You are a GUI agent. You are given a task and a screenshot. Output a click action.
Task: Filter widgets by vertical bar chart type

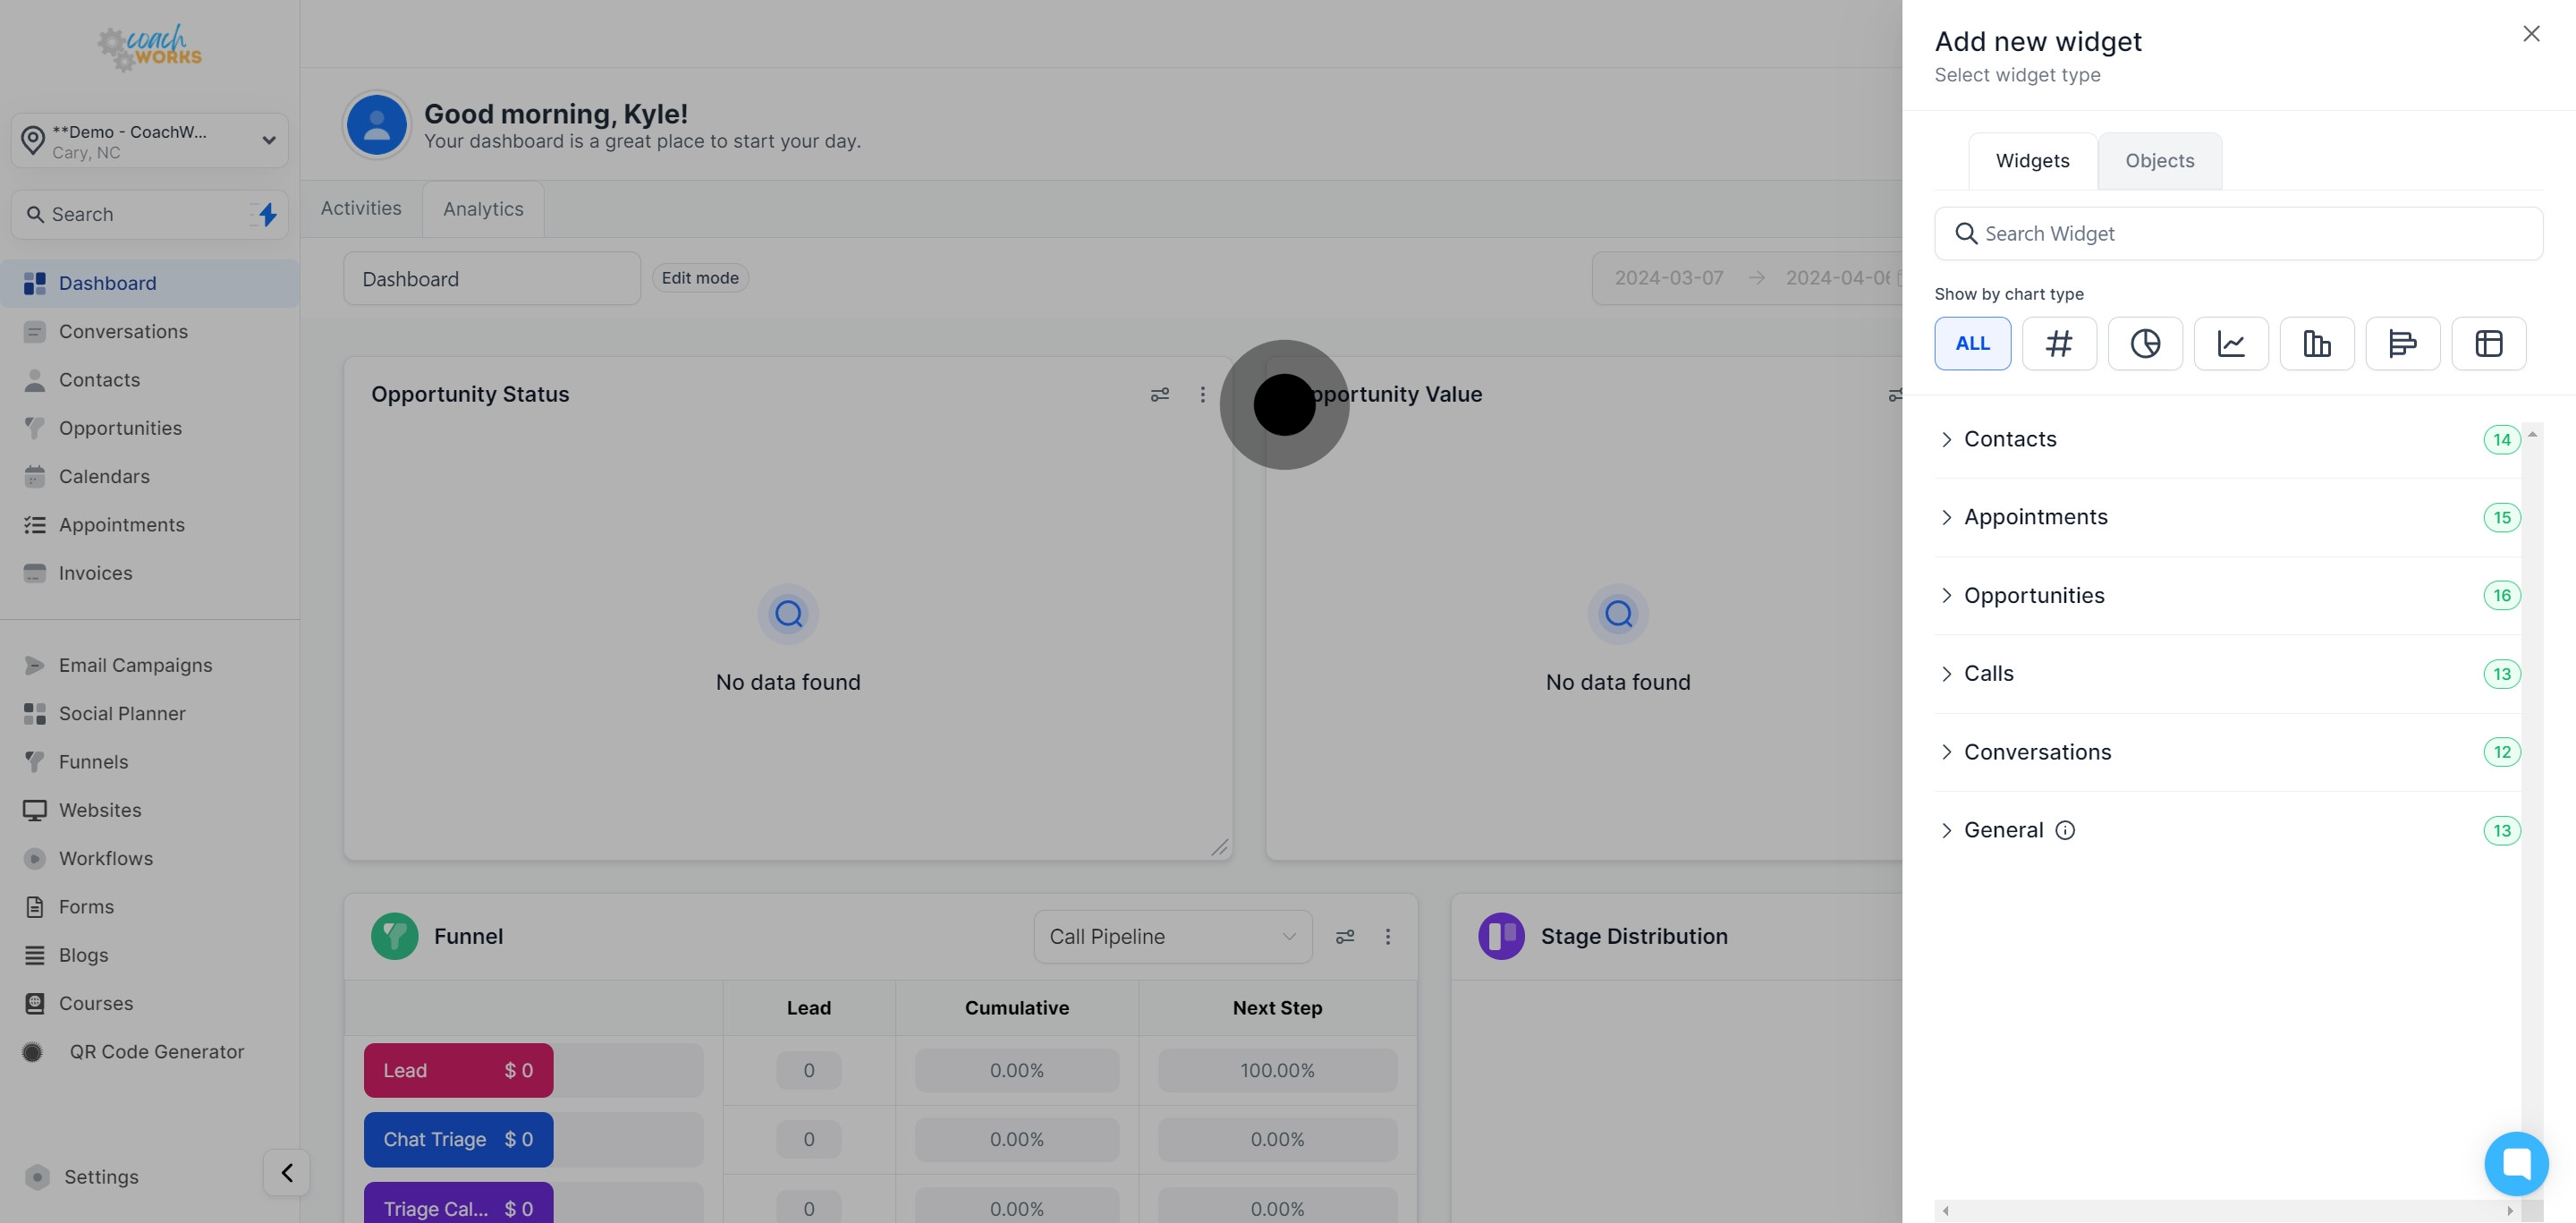[2316, 343]
